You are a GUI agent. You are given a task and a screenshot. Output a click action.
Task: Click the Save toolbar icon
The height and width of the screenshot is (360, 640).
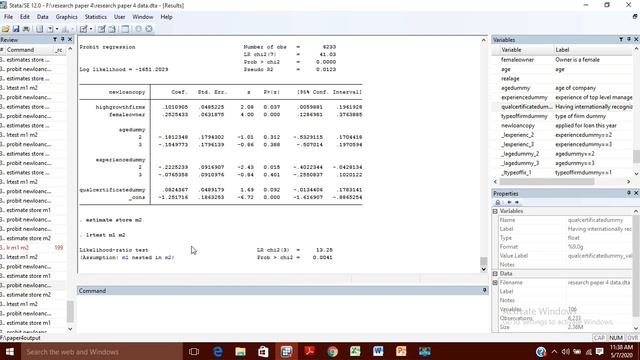point(16,29)
